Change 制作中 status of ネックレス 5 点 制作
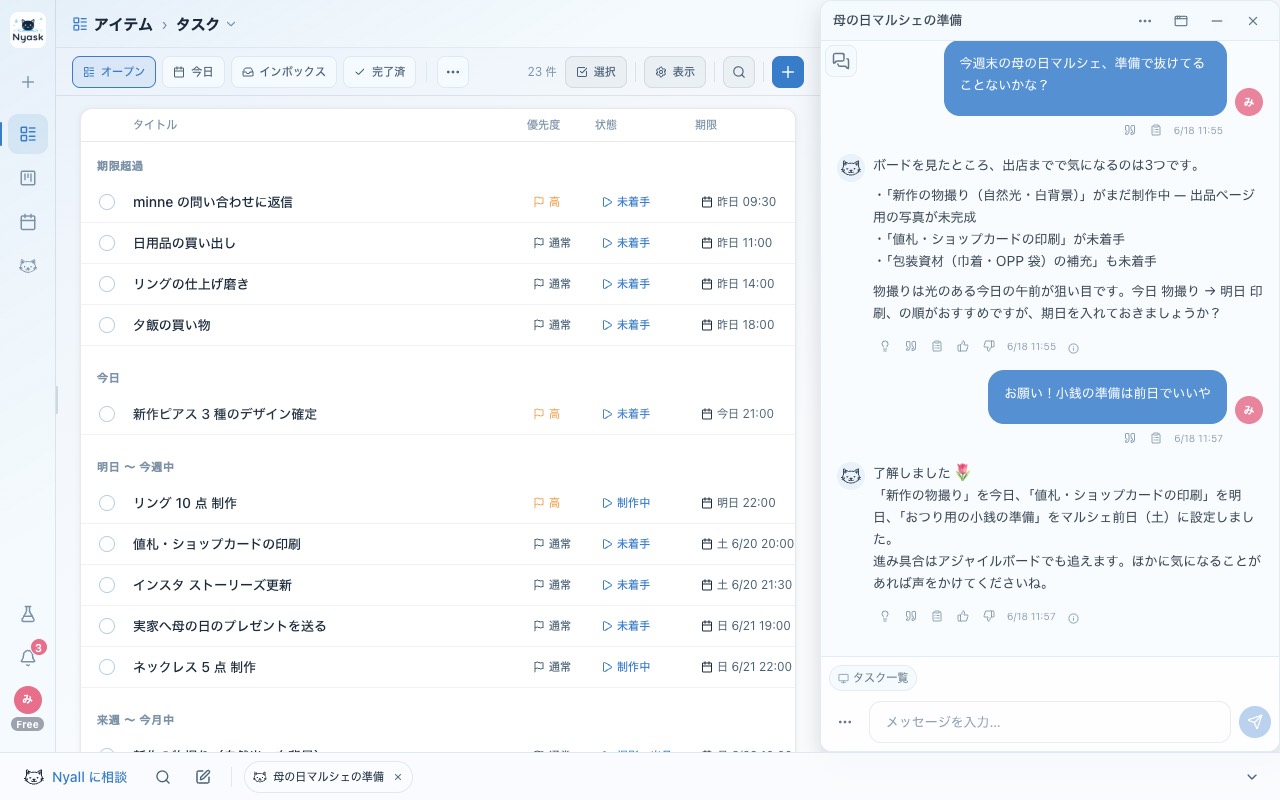The width and height of the screenshot is (1280, 800). (x=626, y=667)
